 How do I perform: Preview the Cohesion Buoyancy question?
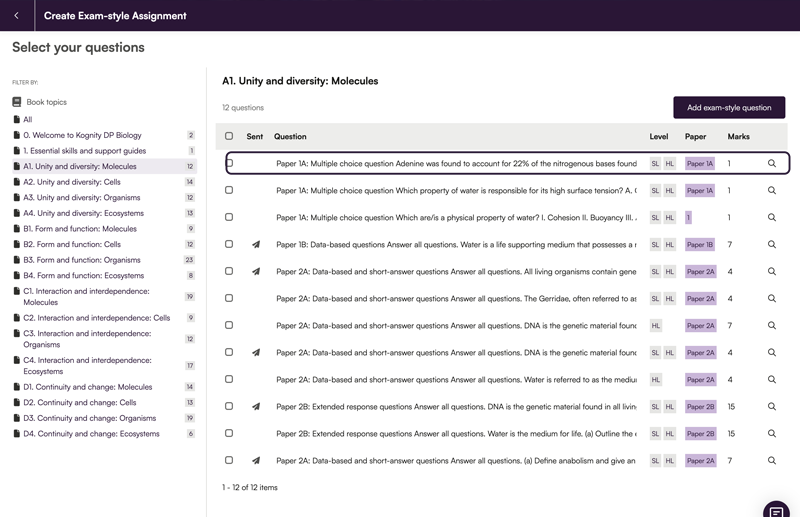point(771,217)
